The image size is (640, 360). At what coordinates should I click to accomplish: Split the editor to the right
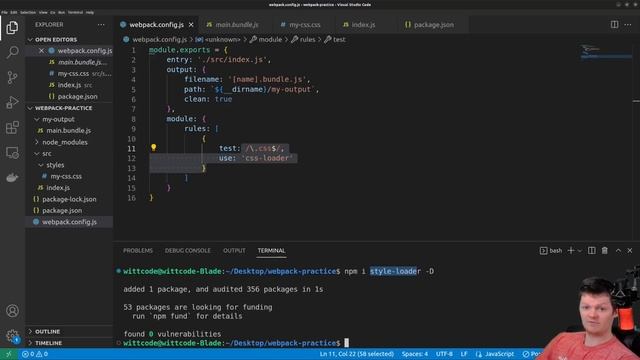coord(614,24)
